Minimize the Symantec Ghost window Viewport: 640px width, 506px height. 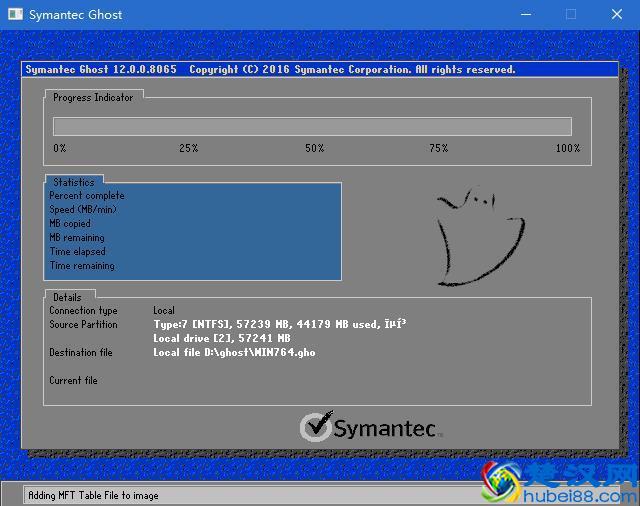click(x=526, y=14)
